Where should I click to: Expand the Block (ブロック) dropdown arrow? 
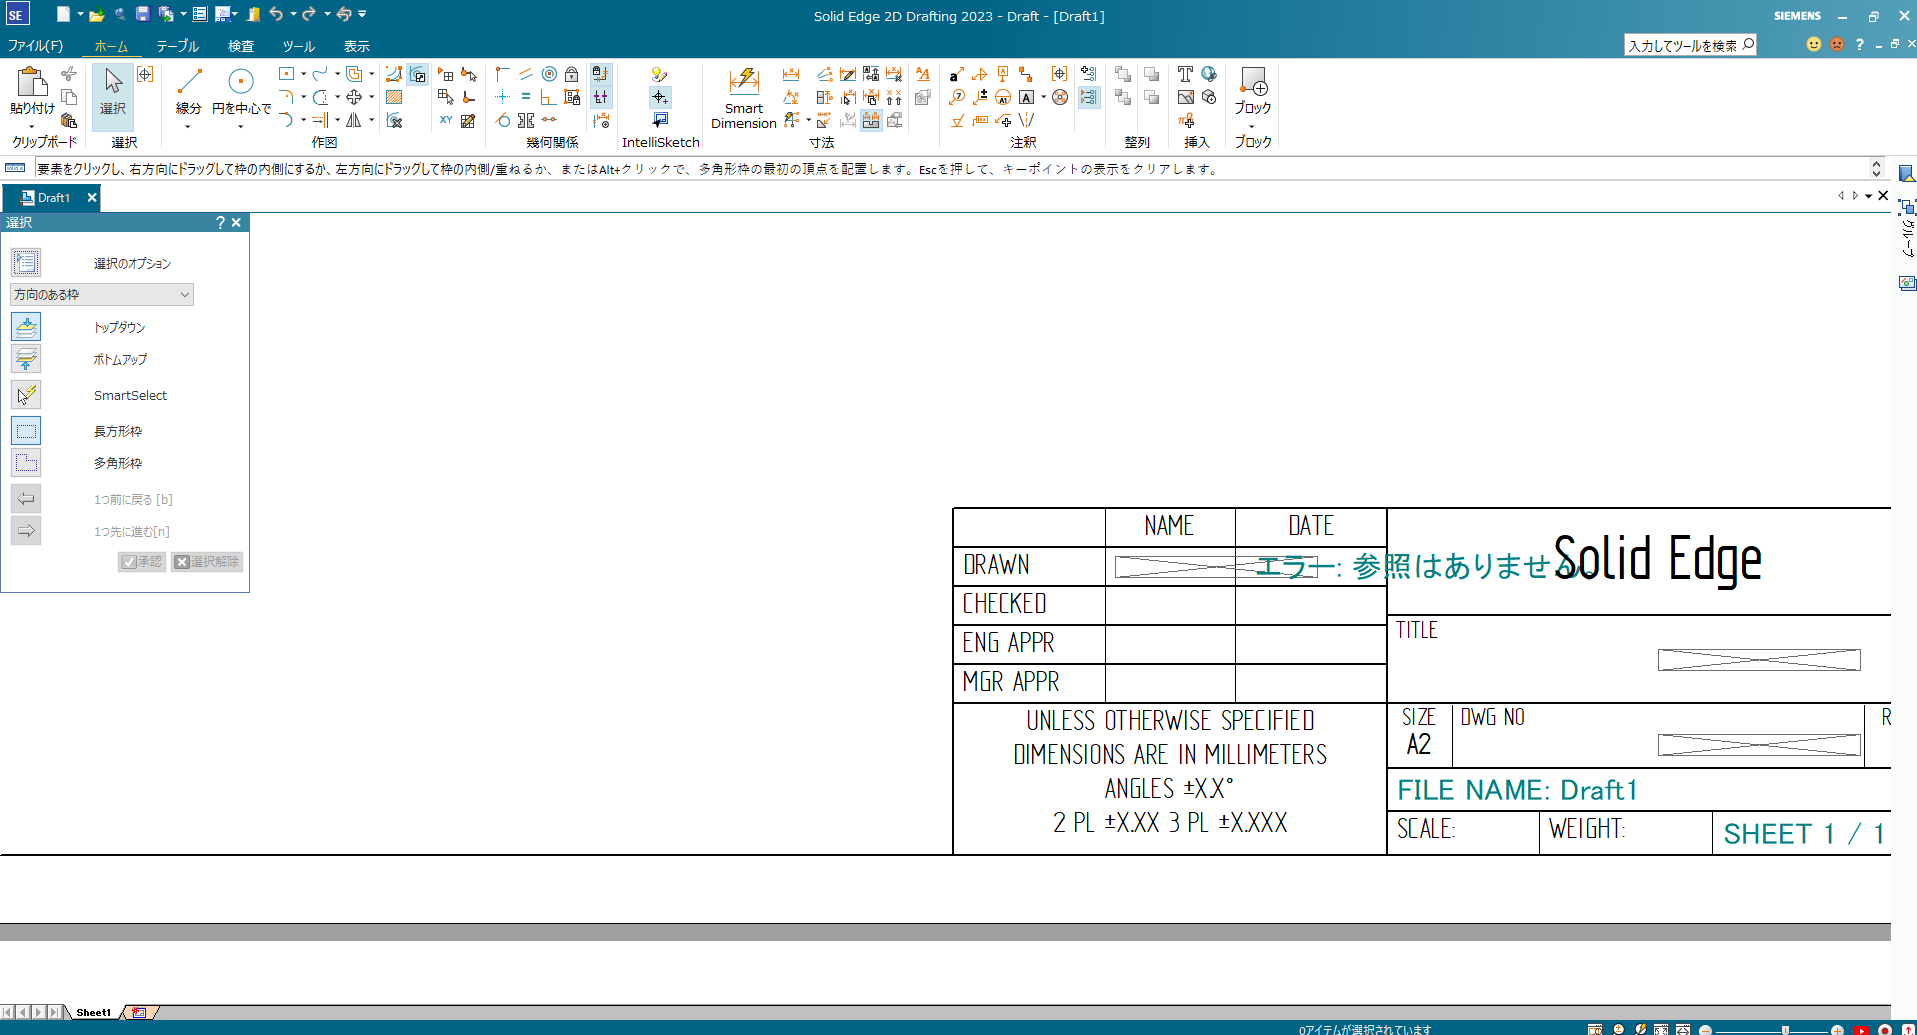click(x=1252, y=127)
